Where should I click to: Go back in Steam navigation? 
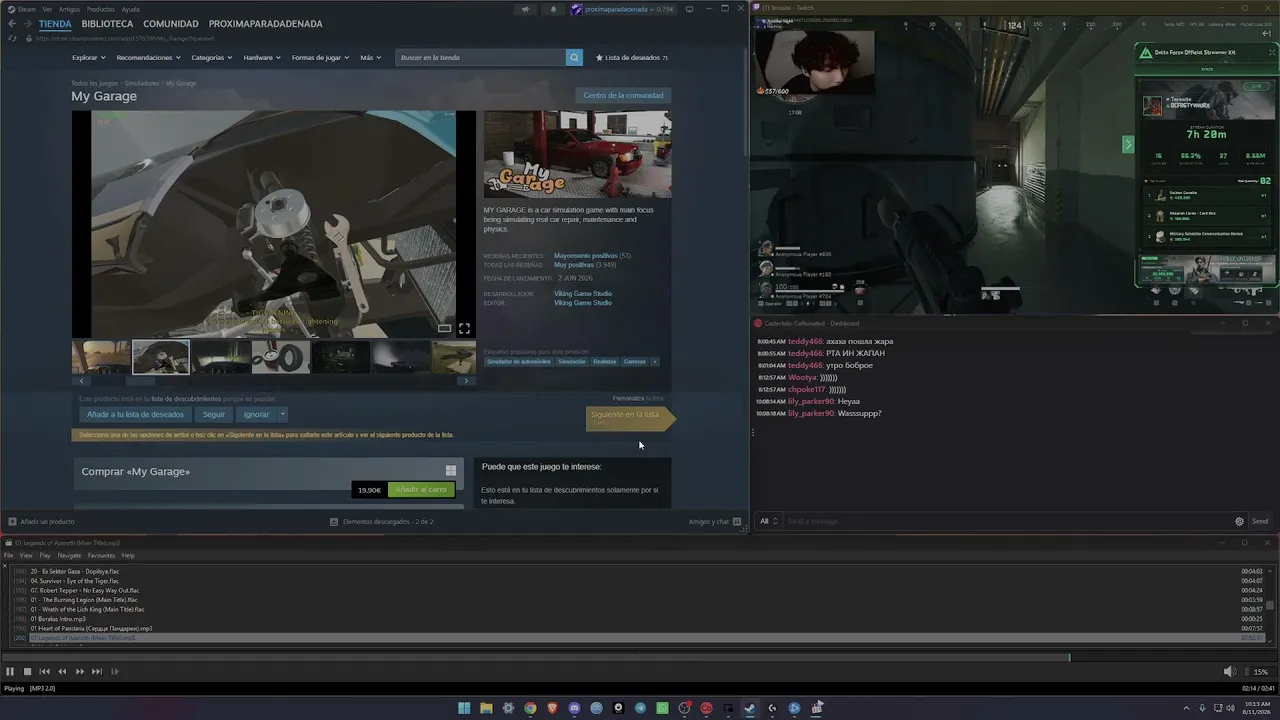pos(12,24)
